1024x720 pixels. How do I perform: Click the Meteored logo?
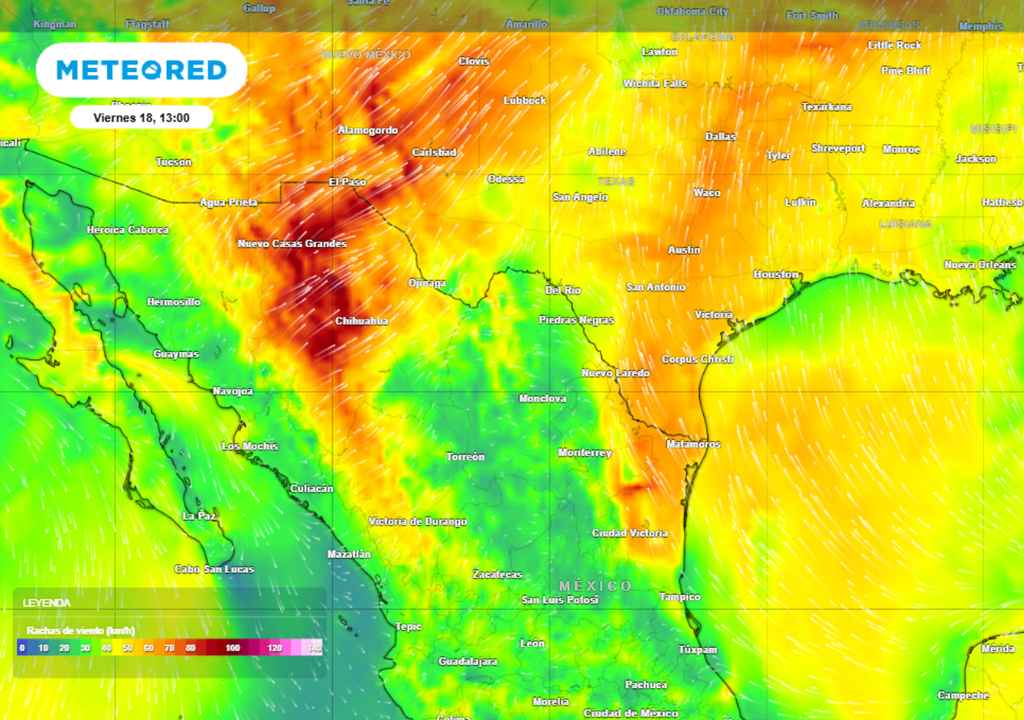click(x=141, y=70)
